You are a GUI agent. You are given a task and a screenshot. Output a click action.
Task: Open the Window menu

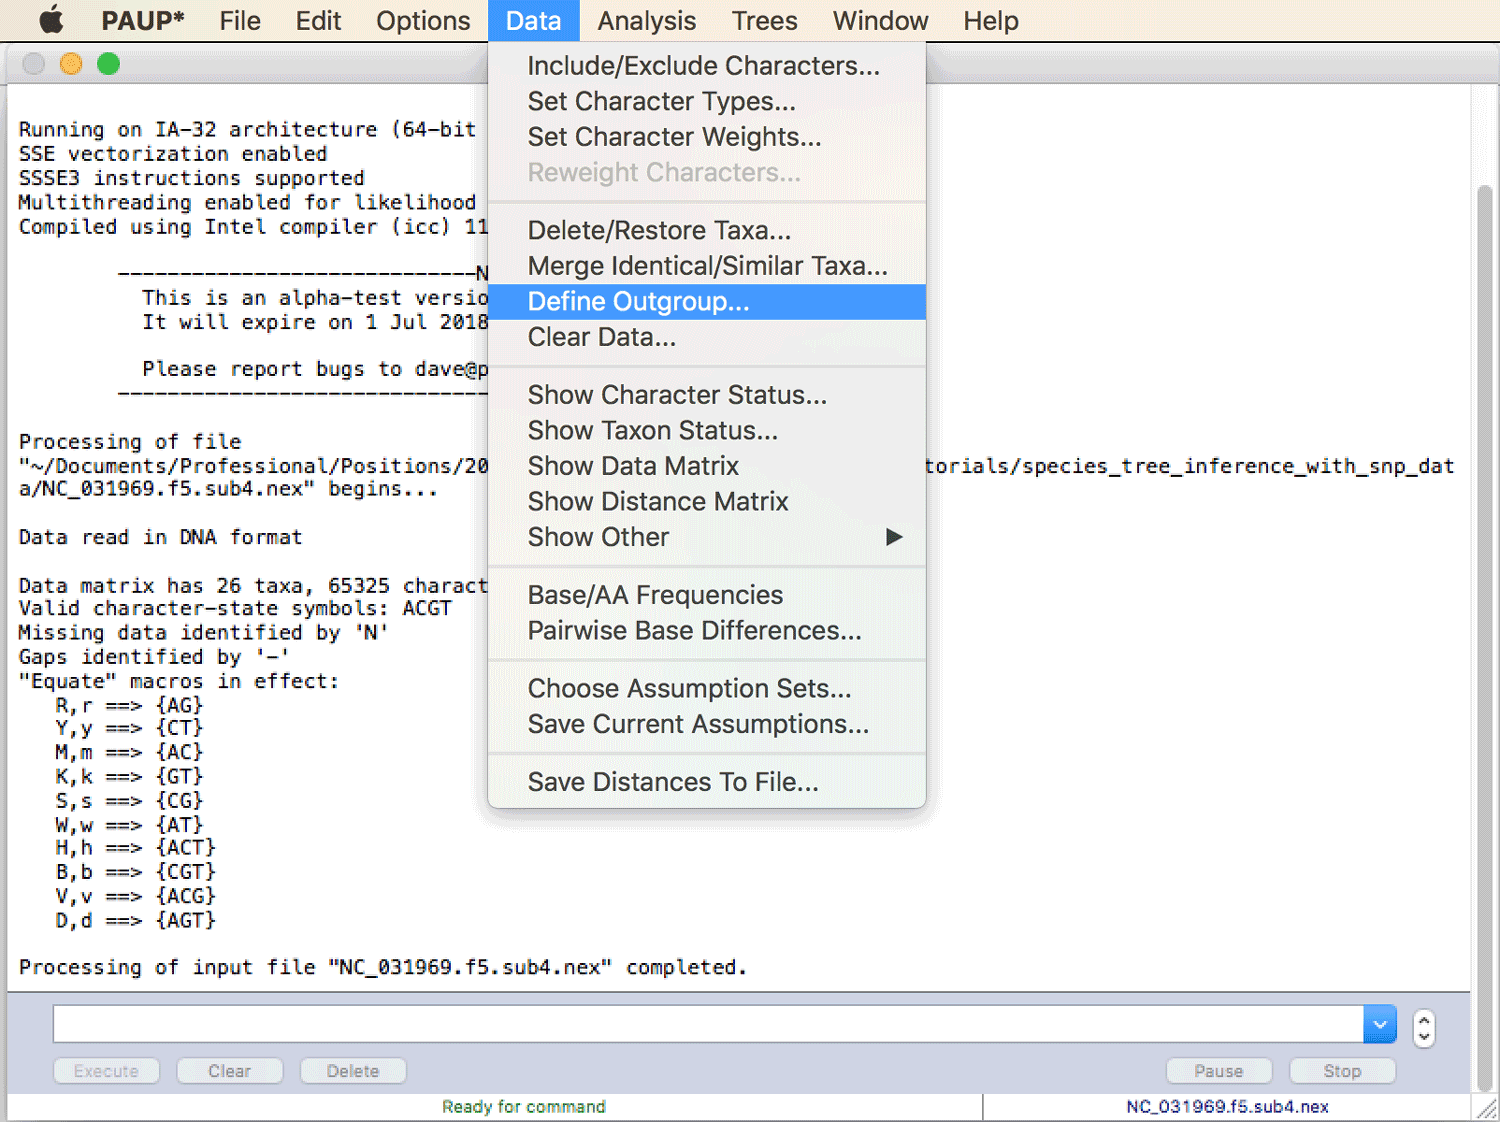[x=880, y=20]
